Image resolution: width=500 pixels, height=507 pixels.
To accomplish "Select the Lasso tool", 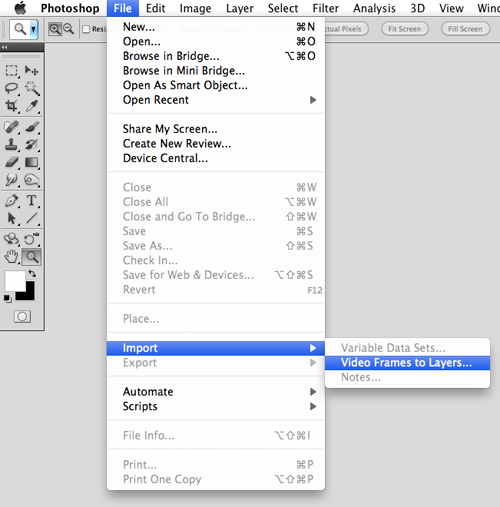I will (x=11, y=88).
